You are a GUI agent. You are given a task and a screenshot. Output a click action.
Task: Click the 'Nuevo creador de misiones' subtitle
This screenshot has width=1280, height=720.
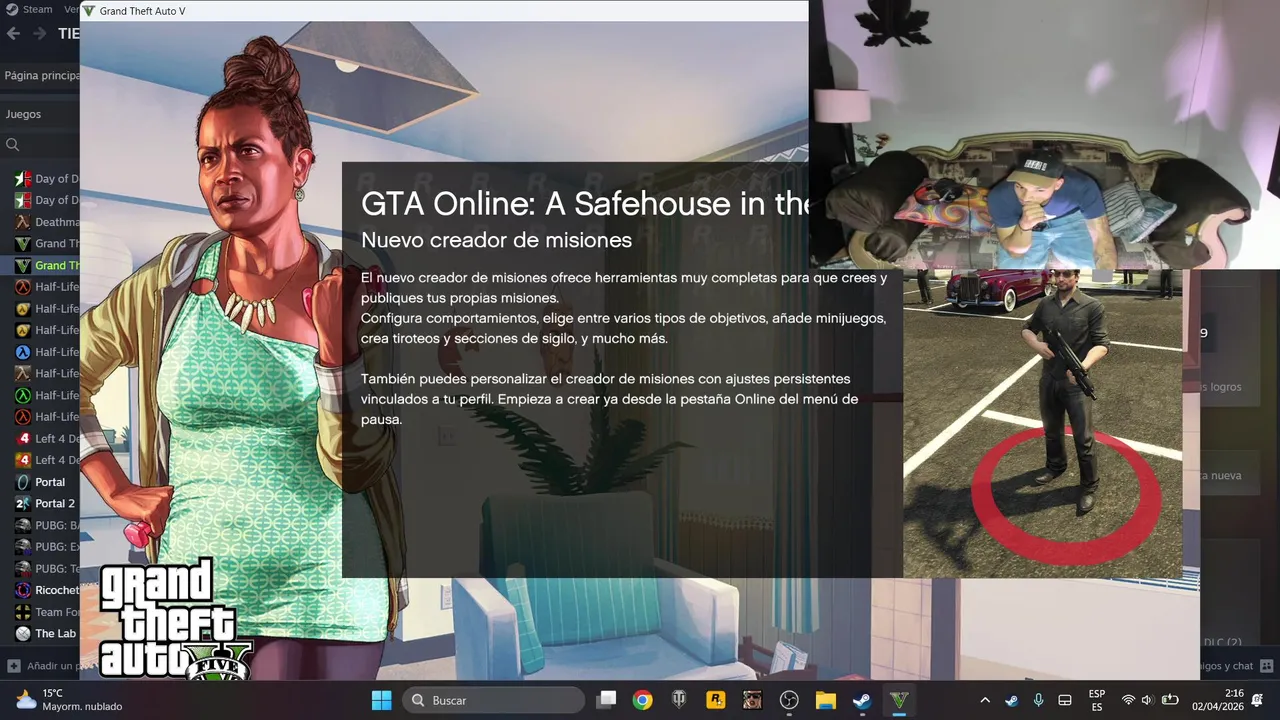tap(496, 240)
